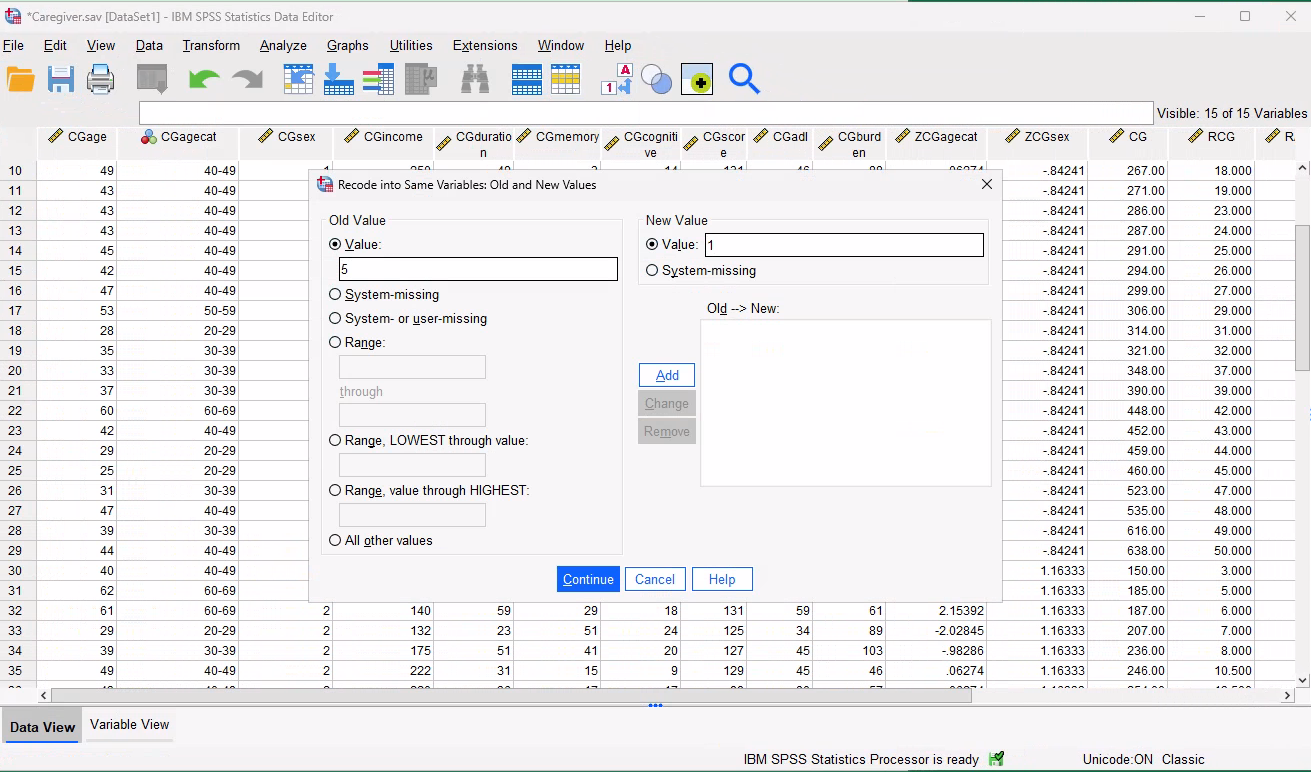The height and width of the screenshot is (772, 1311).
Task: Click the Open data document folder icon
Action: pyautogui.click(x=20, y=79)
